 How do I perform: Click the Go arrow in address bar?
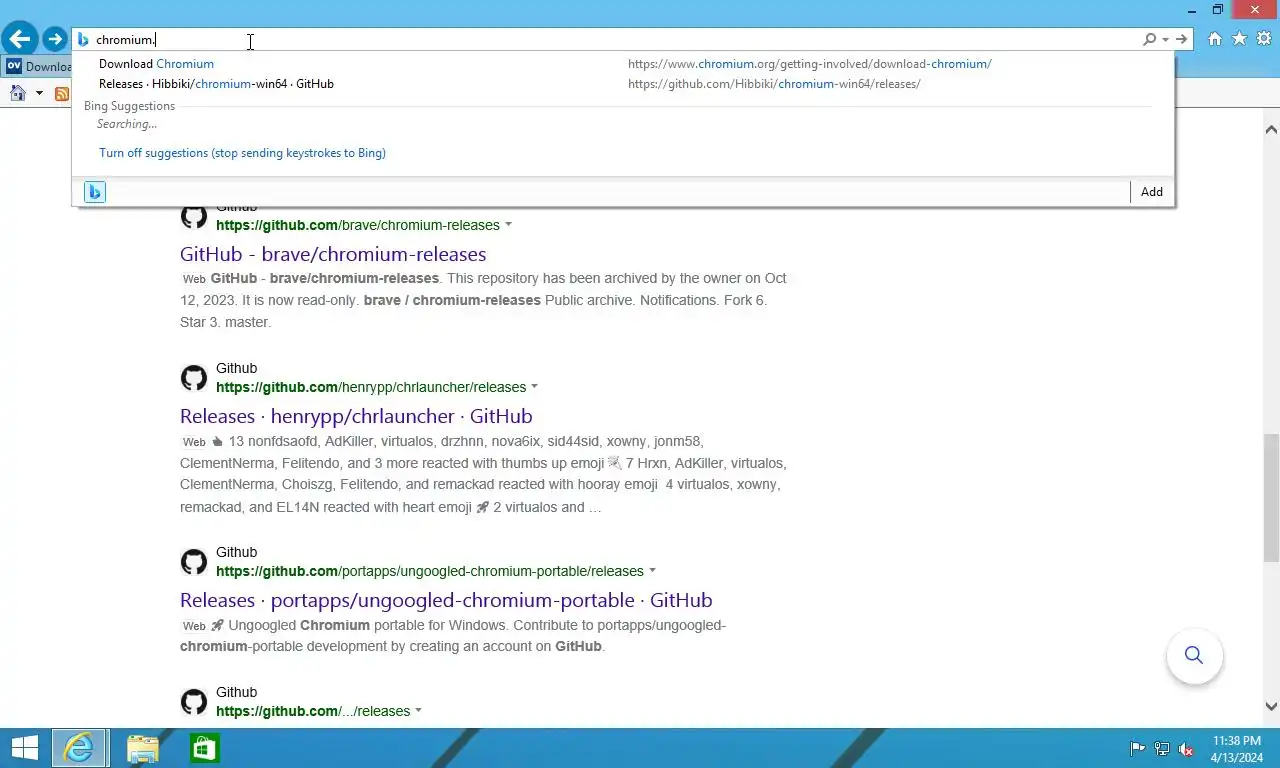[1182, 40]
